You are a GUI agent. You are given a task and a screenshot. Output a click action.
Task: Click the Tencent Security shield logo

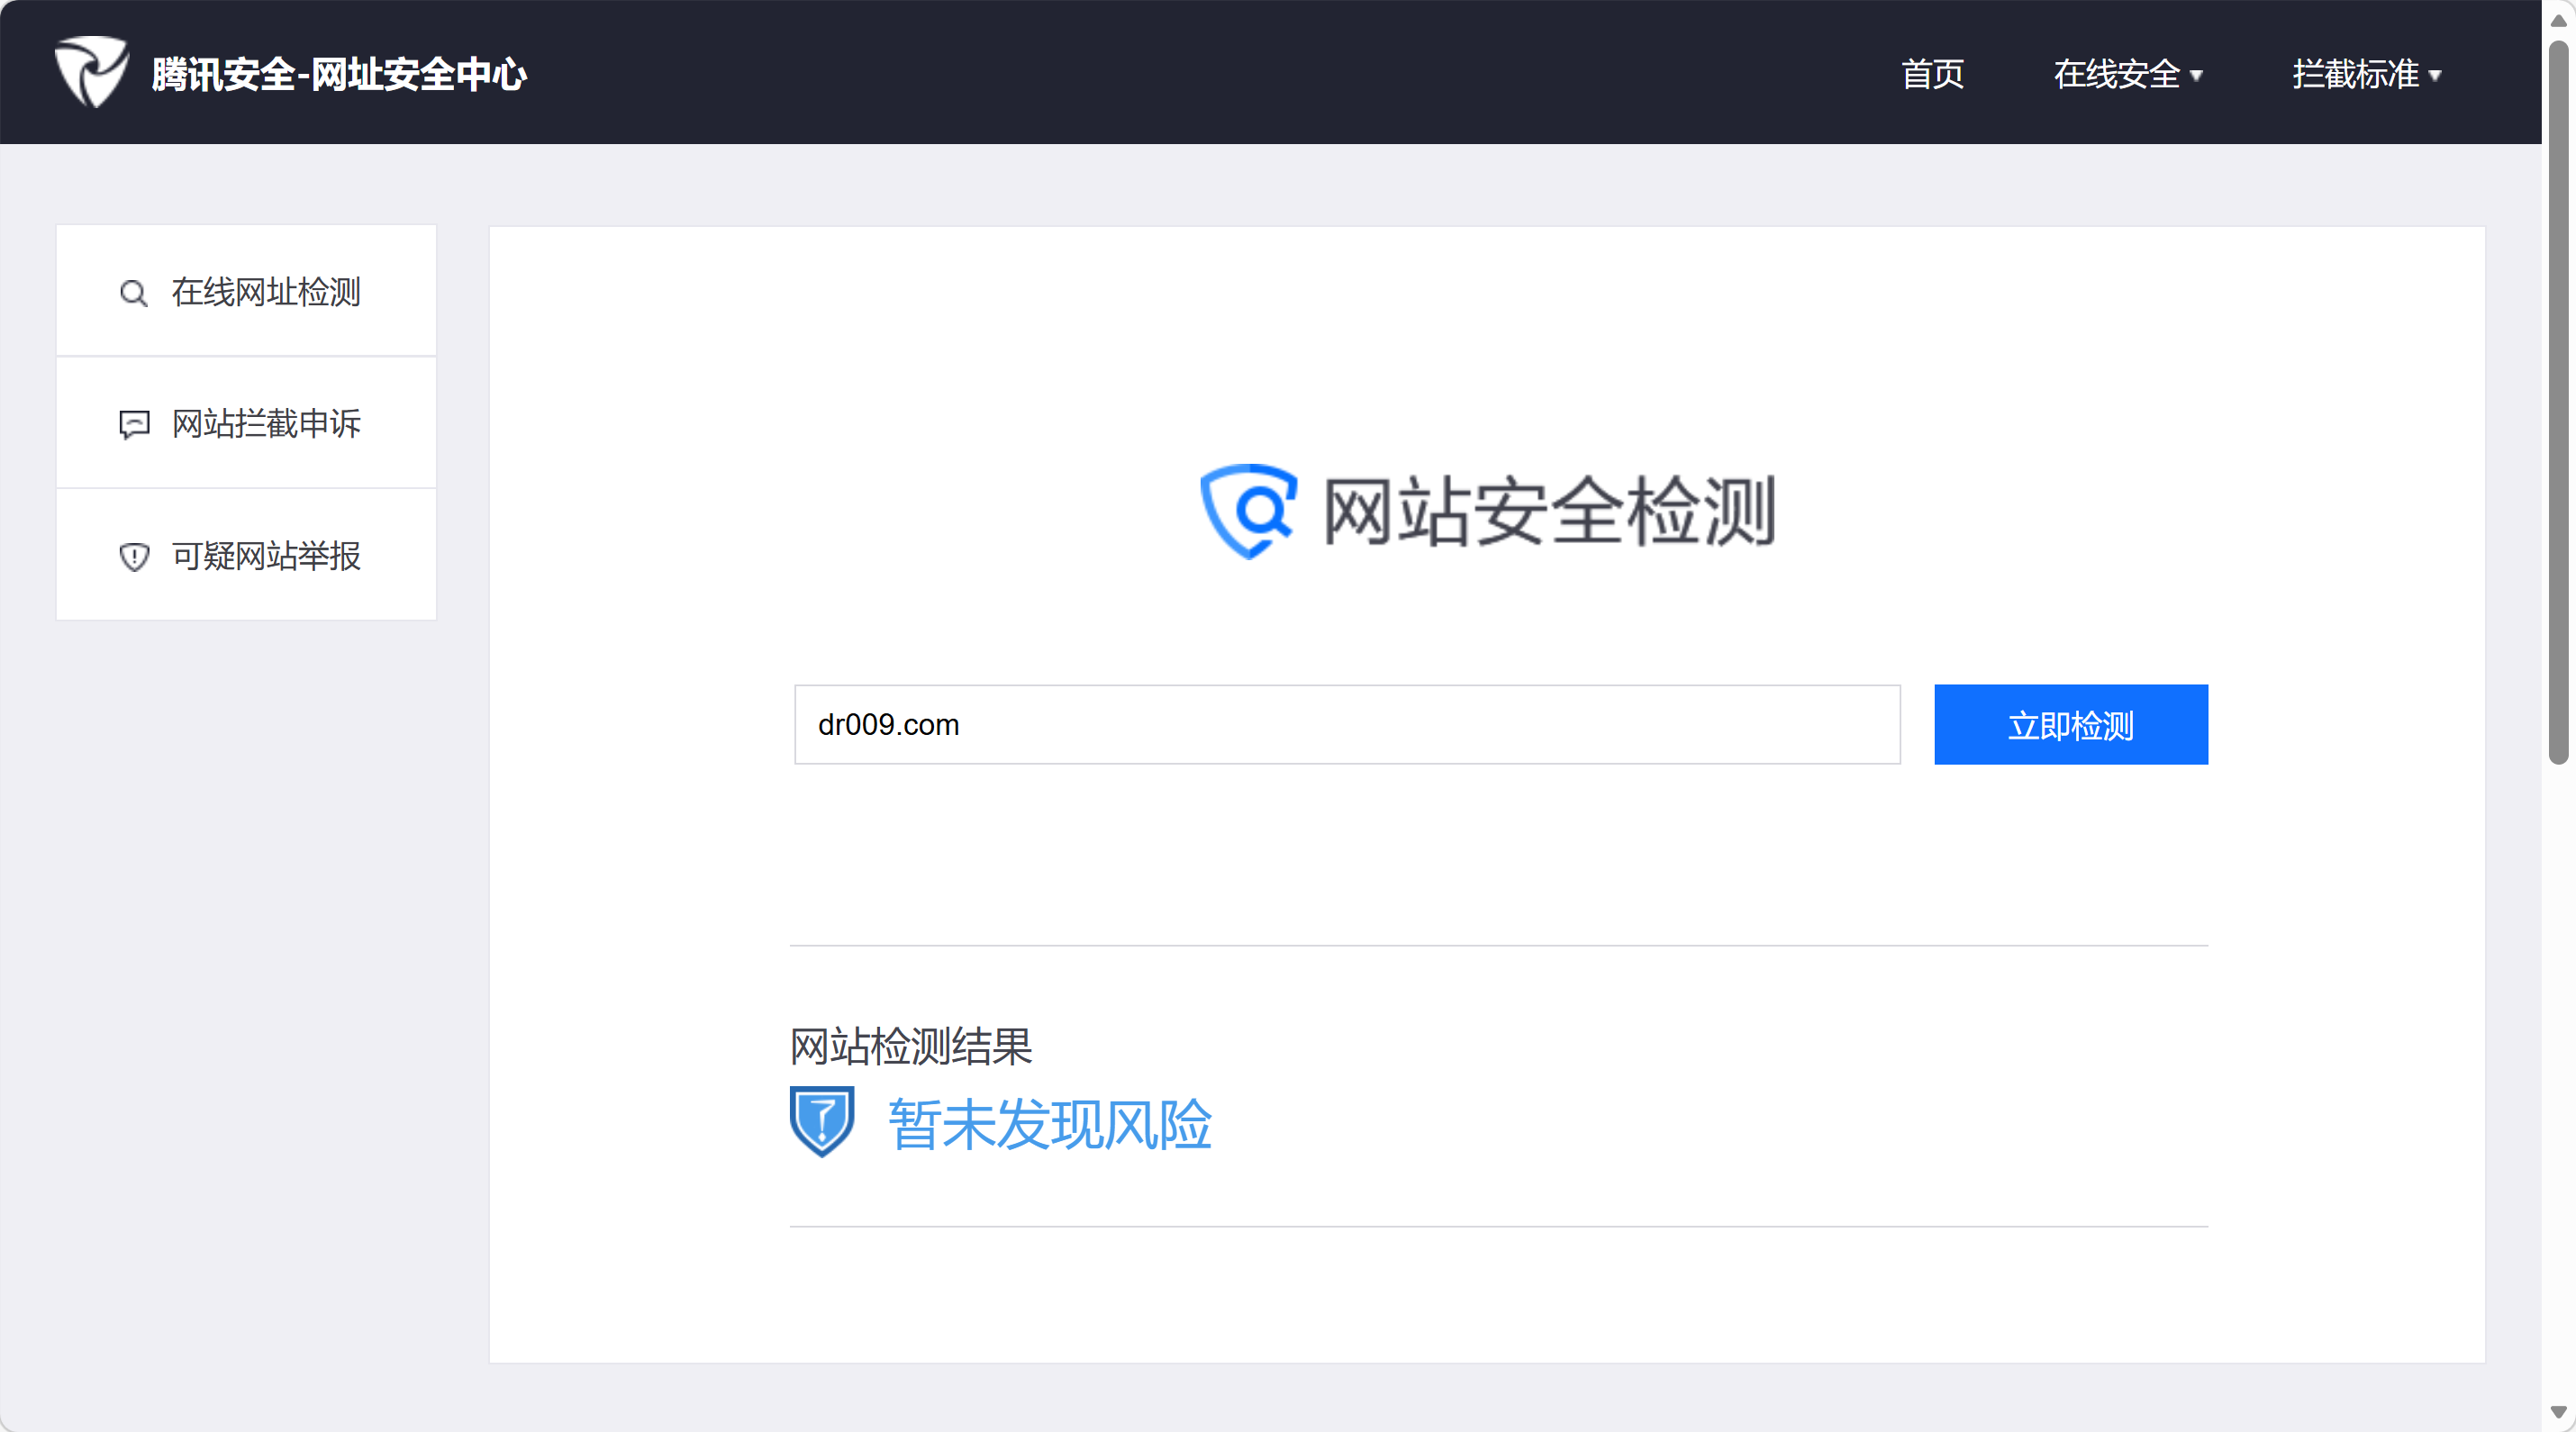click(x=91, y=72)
